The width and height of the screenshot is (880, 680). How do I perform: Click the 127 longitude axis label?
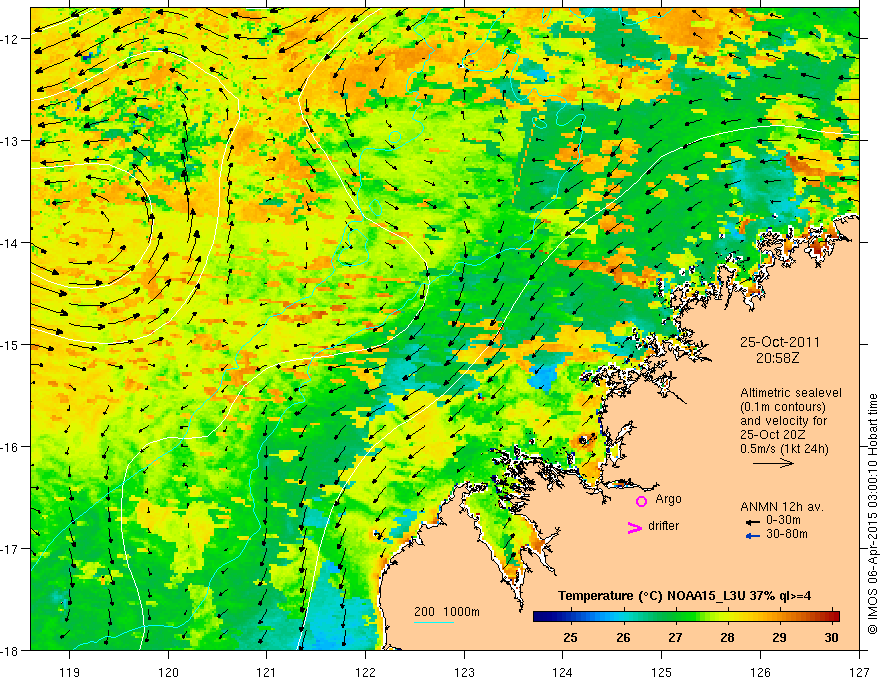click(x=859, y=673)
